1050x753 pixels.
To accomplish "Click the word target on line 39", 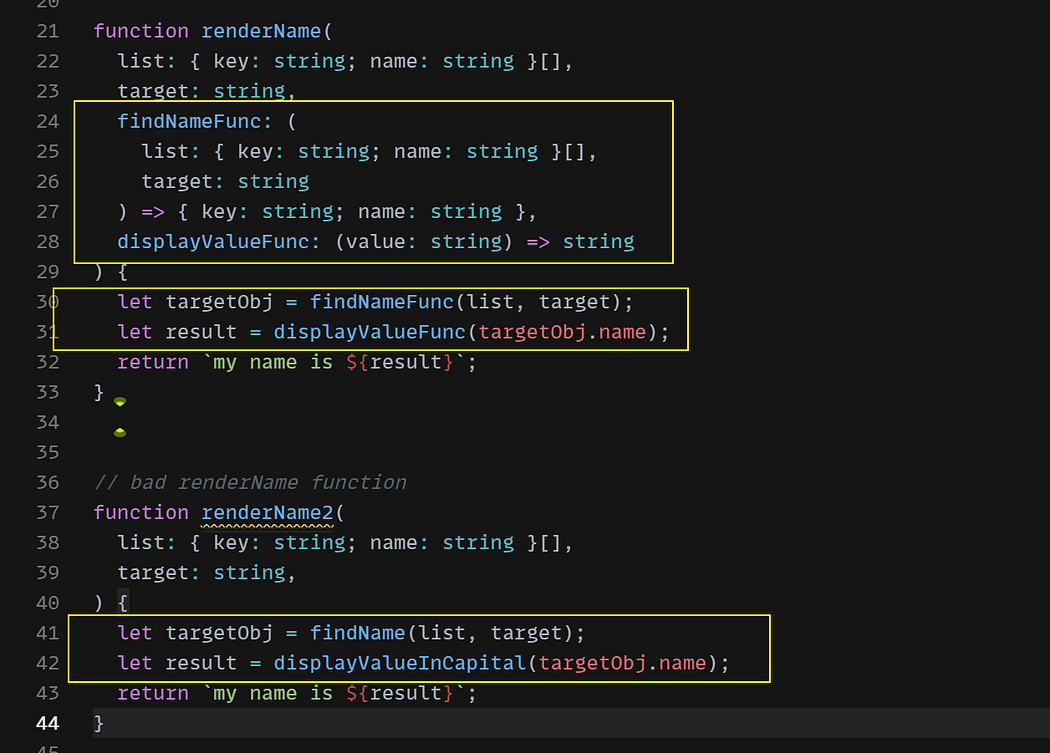I will pos(153,573).
